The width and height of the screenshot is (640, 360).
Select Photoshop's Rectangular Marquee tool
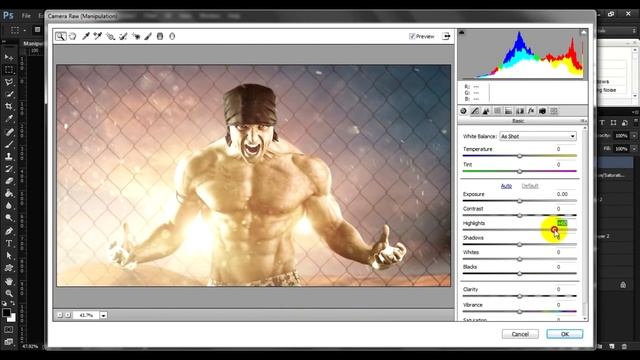pyautogui.click(x=9, y=70)
